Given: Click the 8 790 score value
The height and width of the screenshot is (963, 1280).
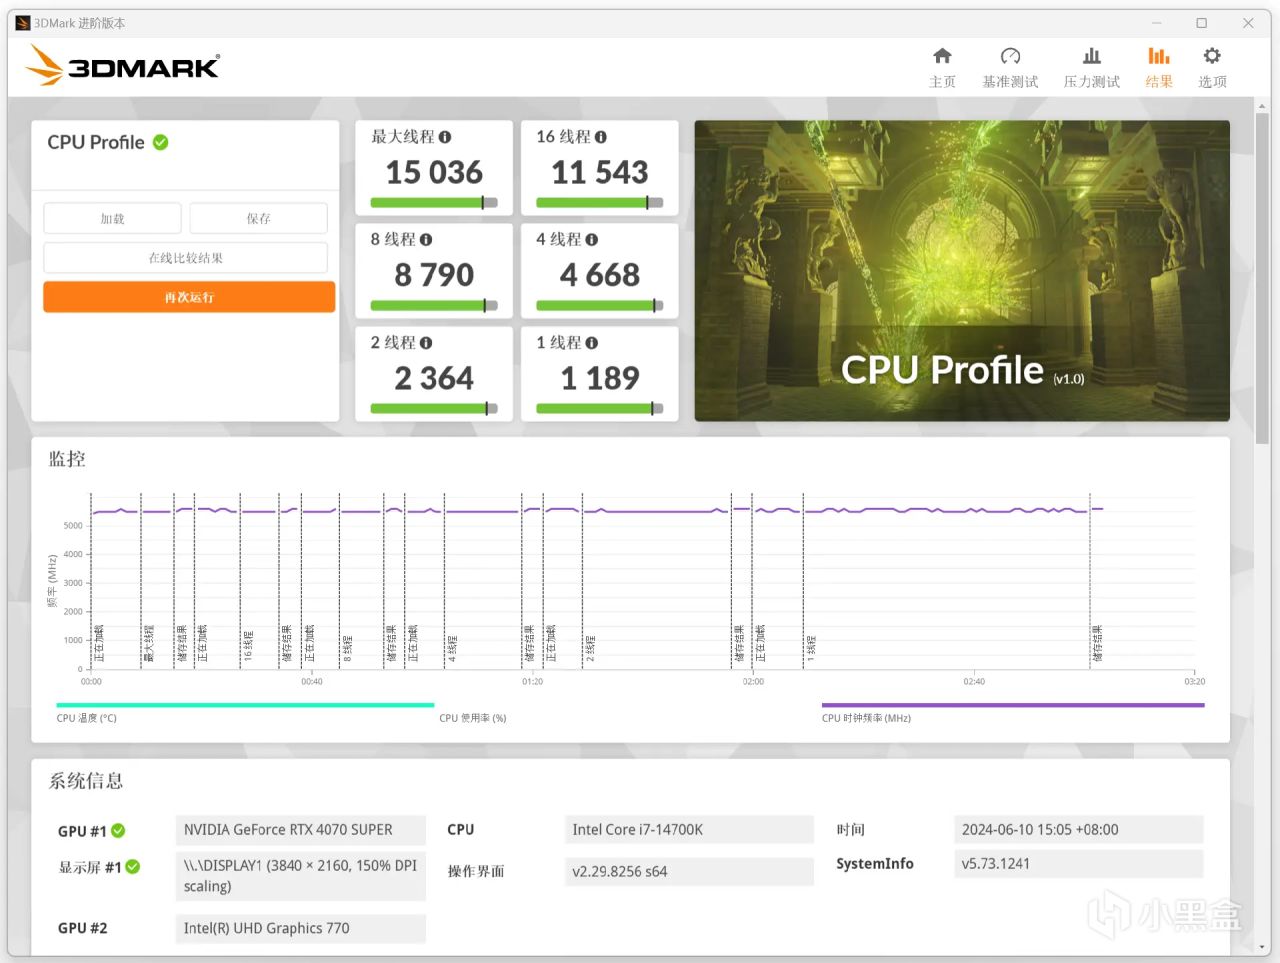Looking at the screenshot, I should (x=434, y=275).
